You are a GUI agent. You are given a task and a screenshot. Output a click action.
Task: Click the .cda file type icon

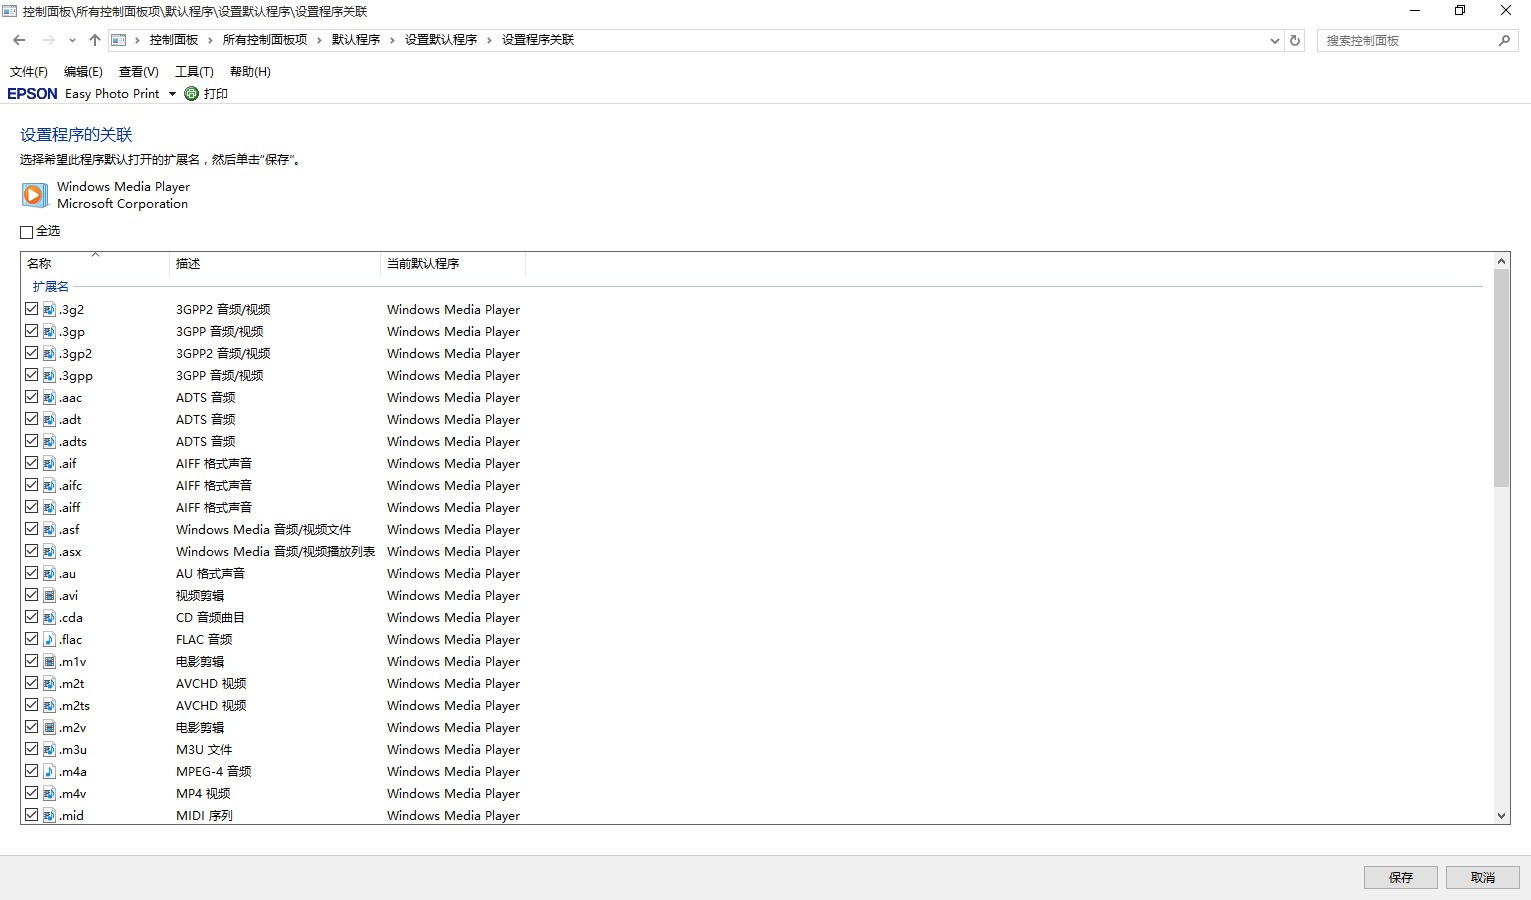49,617
